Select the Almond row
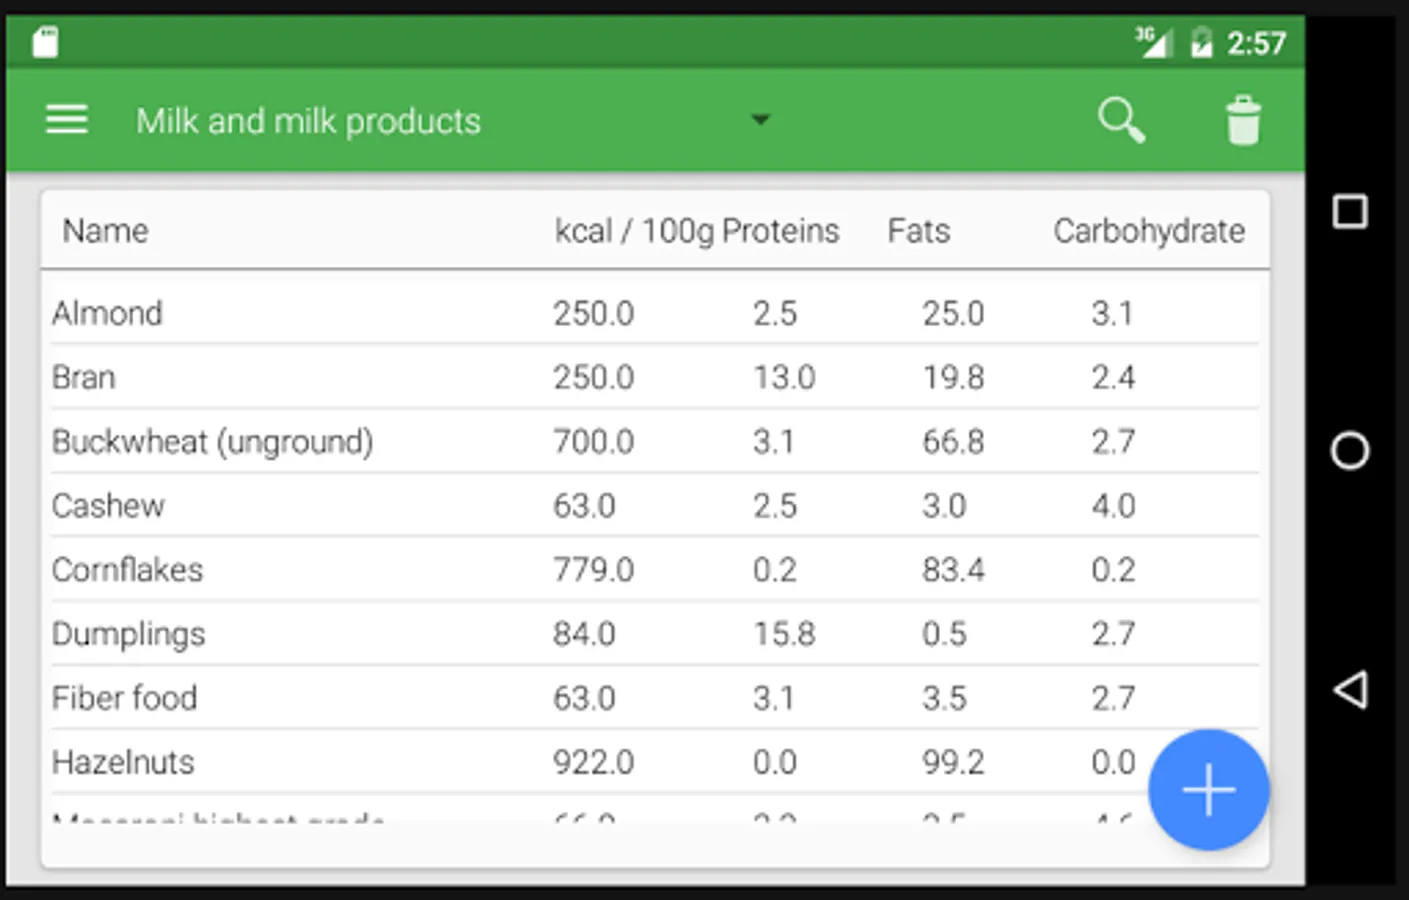1409x900 pixels. click(x=107, y=313)
